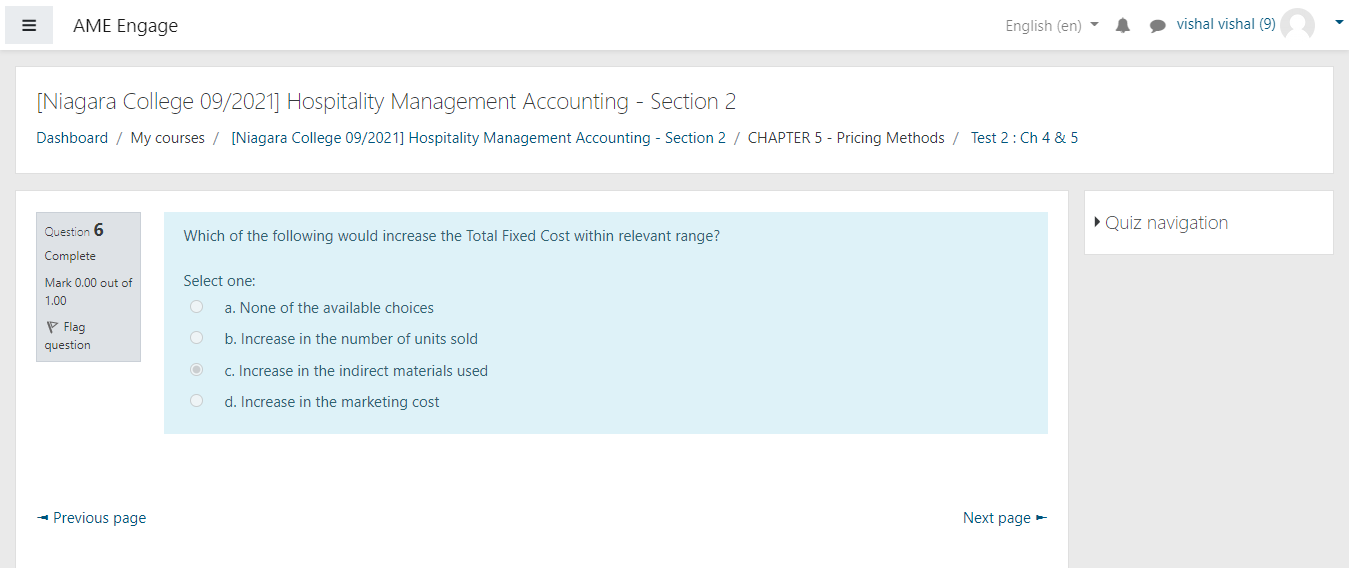Click the 'Complete' status text
Image resolution: width=1349 pixels, height=568 pixels.
70,256
